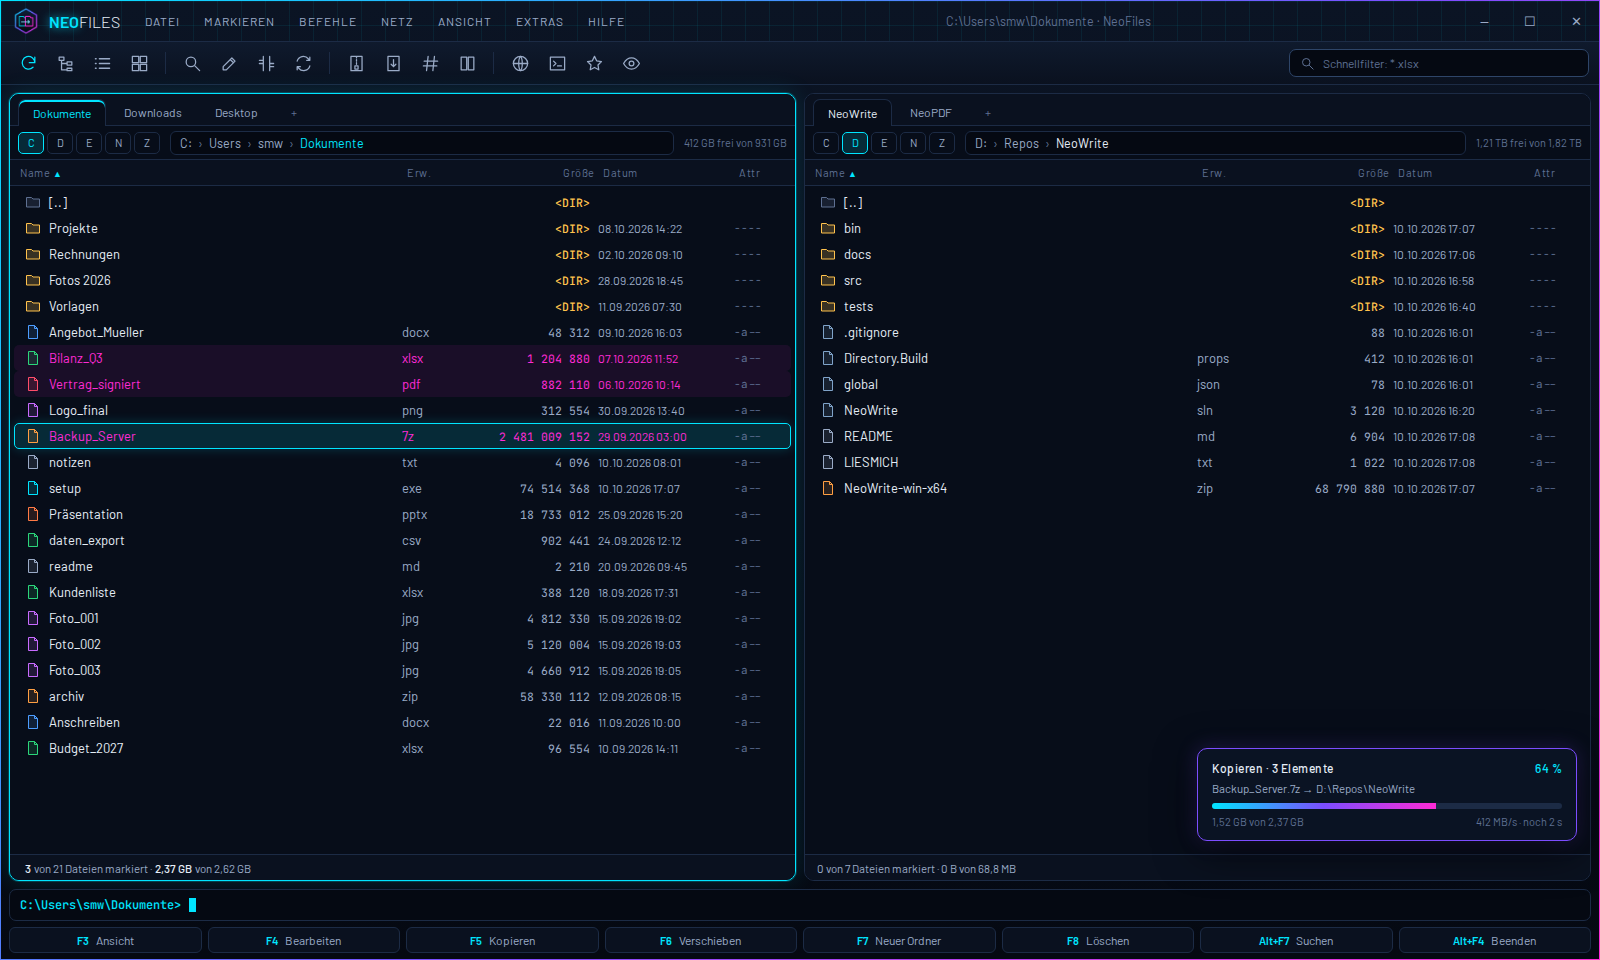
Task: Click the pack archive icon
Action: coord(356,64)
